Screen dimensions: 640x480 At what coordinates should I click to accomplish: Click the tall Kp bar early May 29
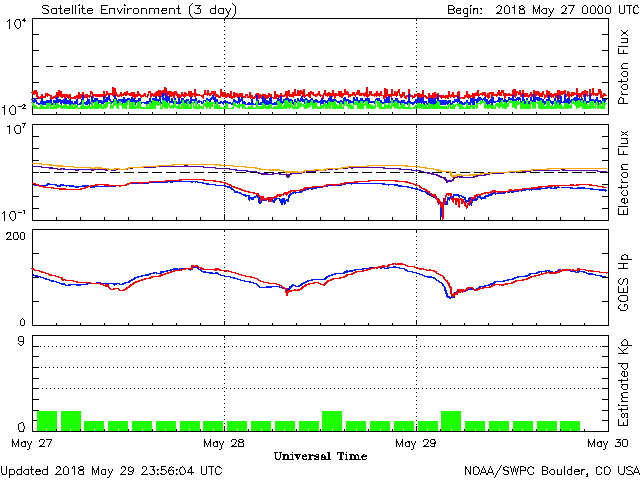coord(451,421)
